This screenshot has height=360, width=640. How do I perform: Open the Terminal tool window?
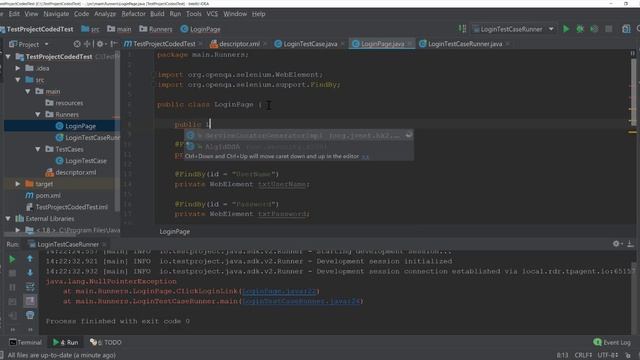click(x=25, y=342)
